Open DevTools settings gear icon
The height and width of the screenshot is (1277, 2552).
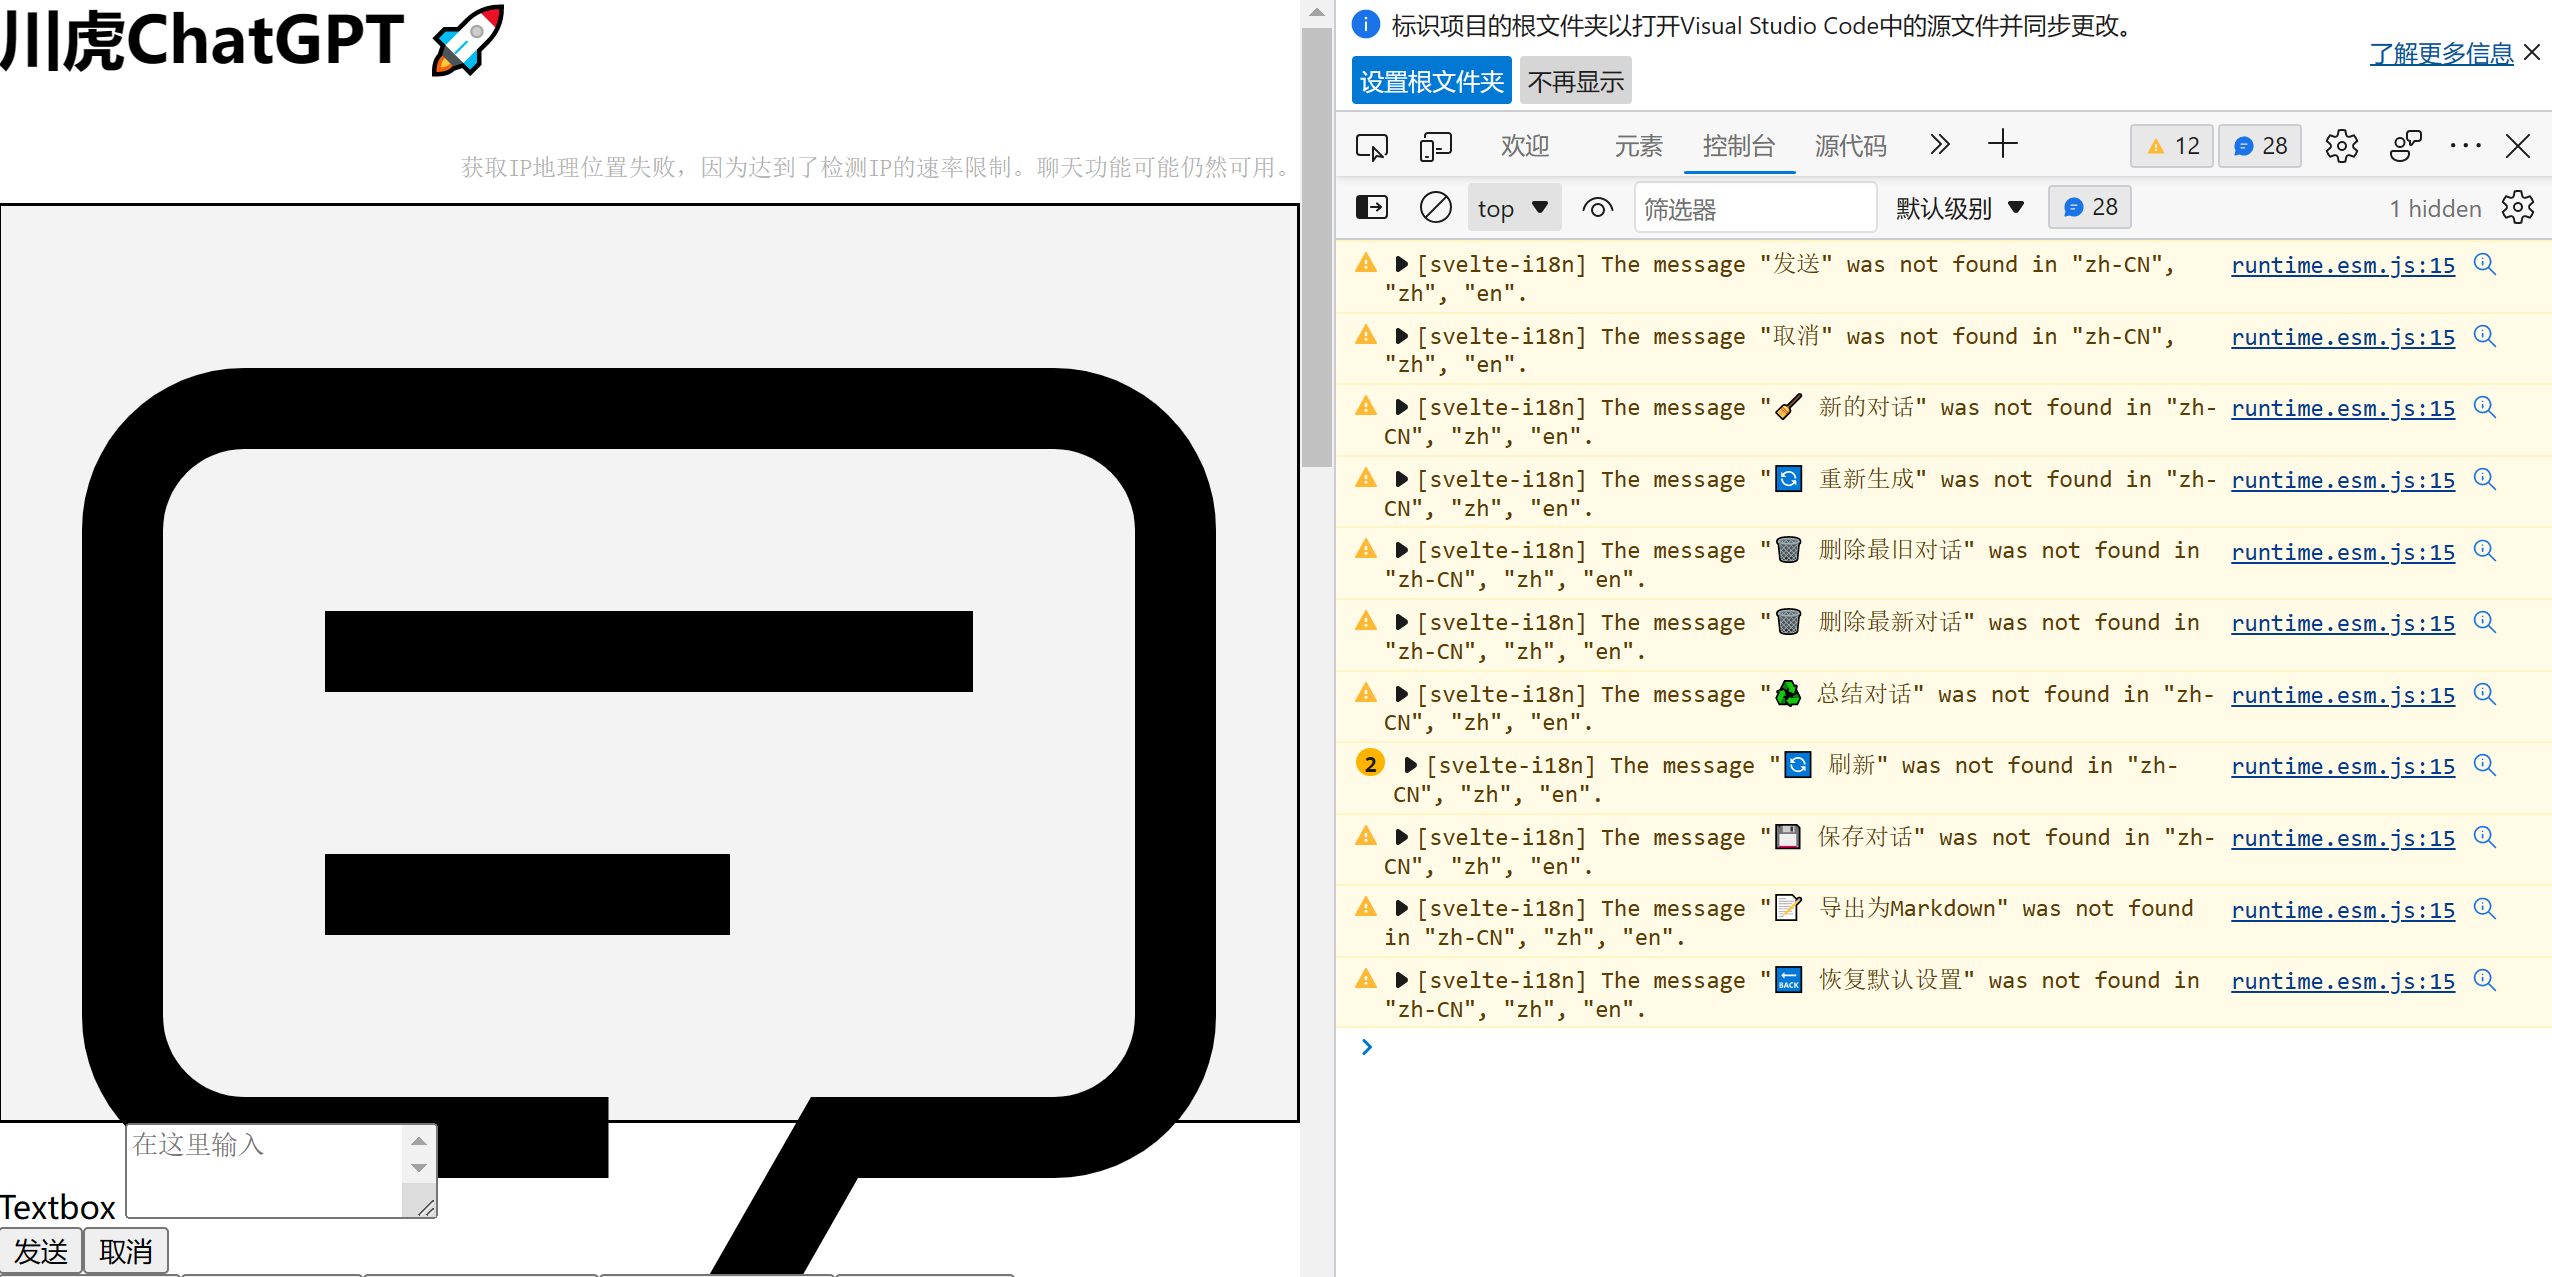click(x=2341, y=146)
